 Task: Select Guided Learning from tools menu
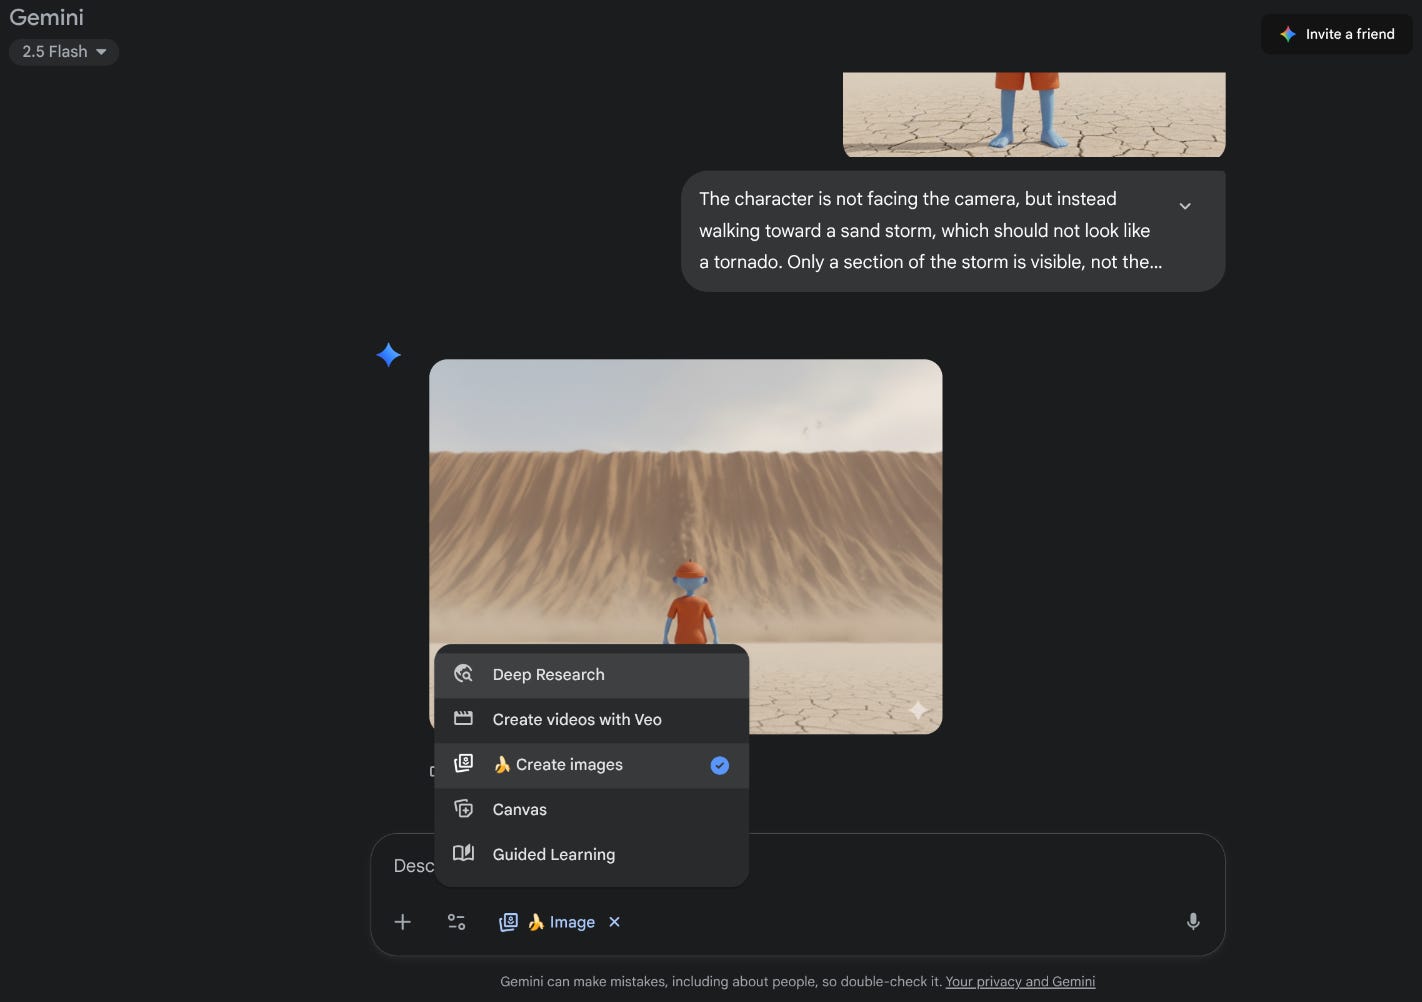[592, 855]
